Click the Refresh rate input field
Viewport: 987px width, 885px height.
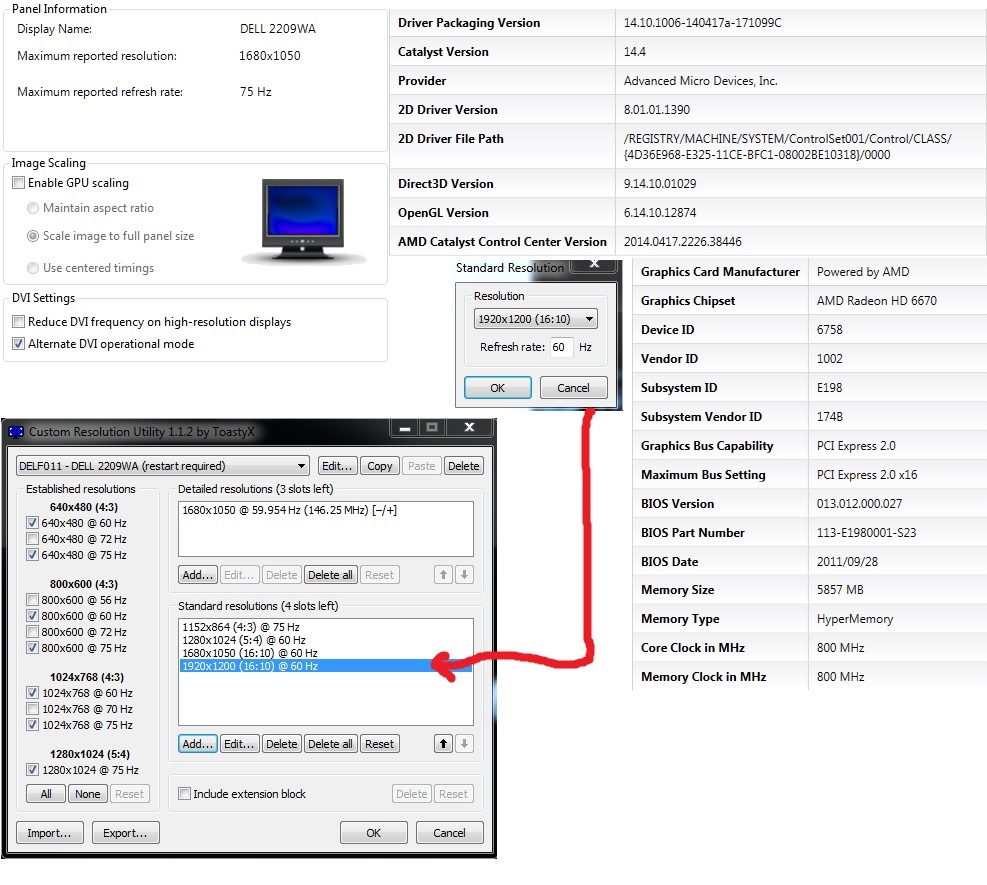560,347
